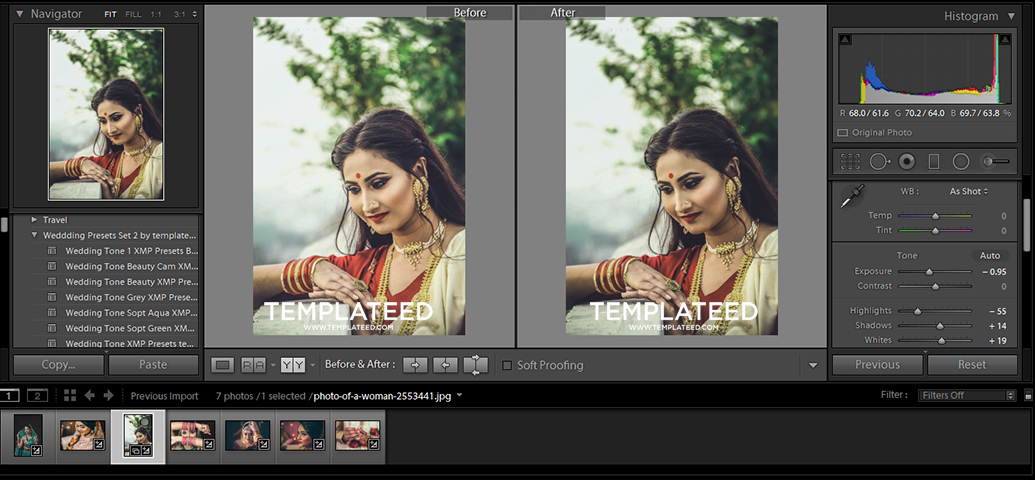Collapse the Navigator panel
This screenshot has width=1035, height=480.
pyautogui.click(x=20, y=14)
